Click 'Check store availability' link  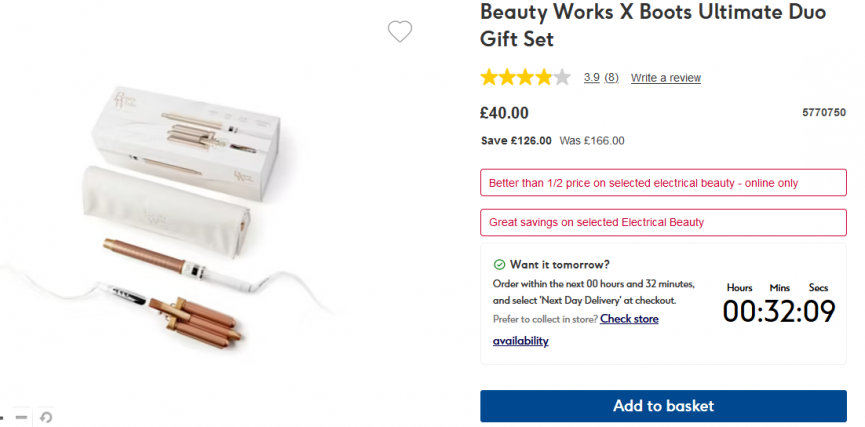coord(629,319)
